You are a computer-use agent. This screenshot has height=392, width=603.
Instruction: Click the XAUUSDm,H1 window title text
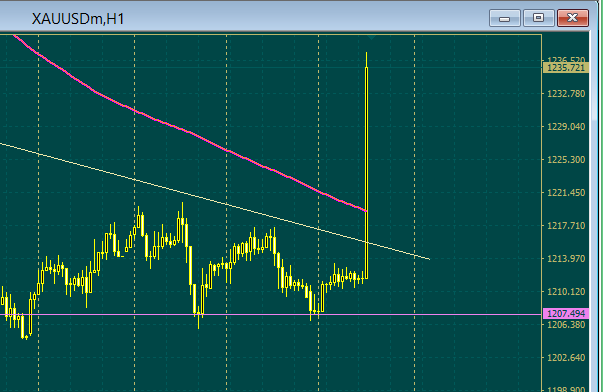point(78,19)
